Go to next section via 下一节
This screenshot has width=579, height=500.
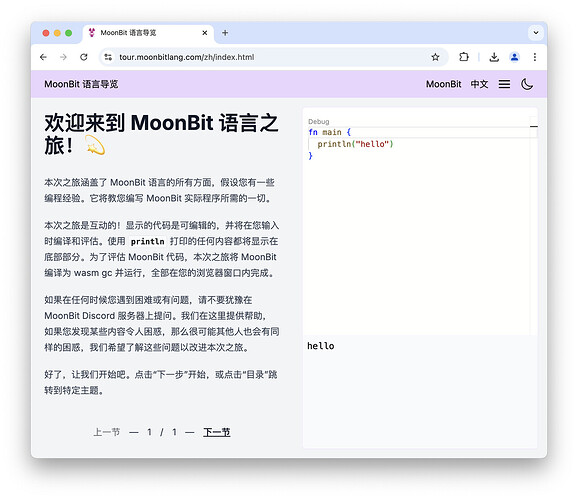217,432
